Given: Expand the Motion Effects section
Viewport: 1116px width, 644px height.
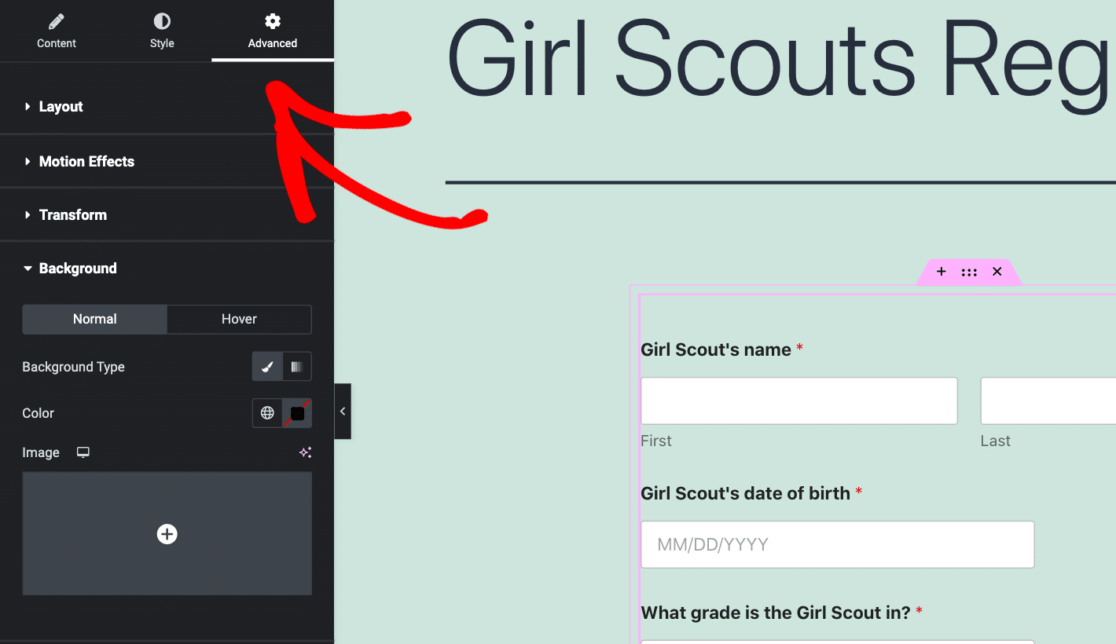Looking at the screenshot, I should pyautogui.click(x=167, y=162).
